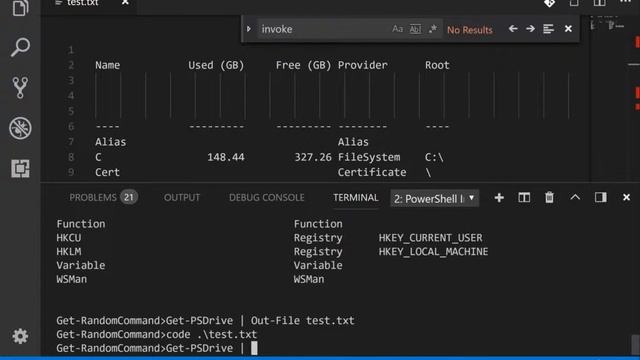Click 'No Results' text in find widget
Viewport: 640px width, 360px height.
coord(470,30)
